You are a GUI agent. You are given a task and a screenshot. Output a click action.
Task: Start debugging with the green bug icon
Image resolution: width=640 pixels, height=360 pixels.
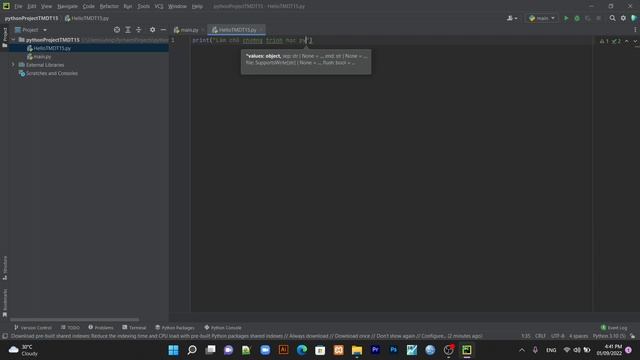coord(577,18)
